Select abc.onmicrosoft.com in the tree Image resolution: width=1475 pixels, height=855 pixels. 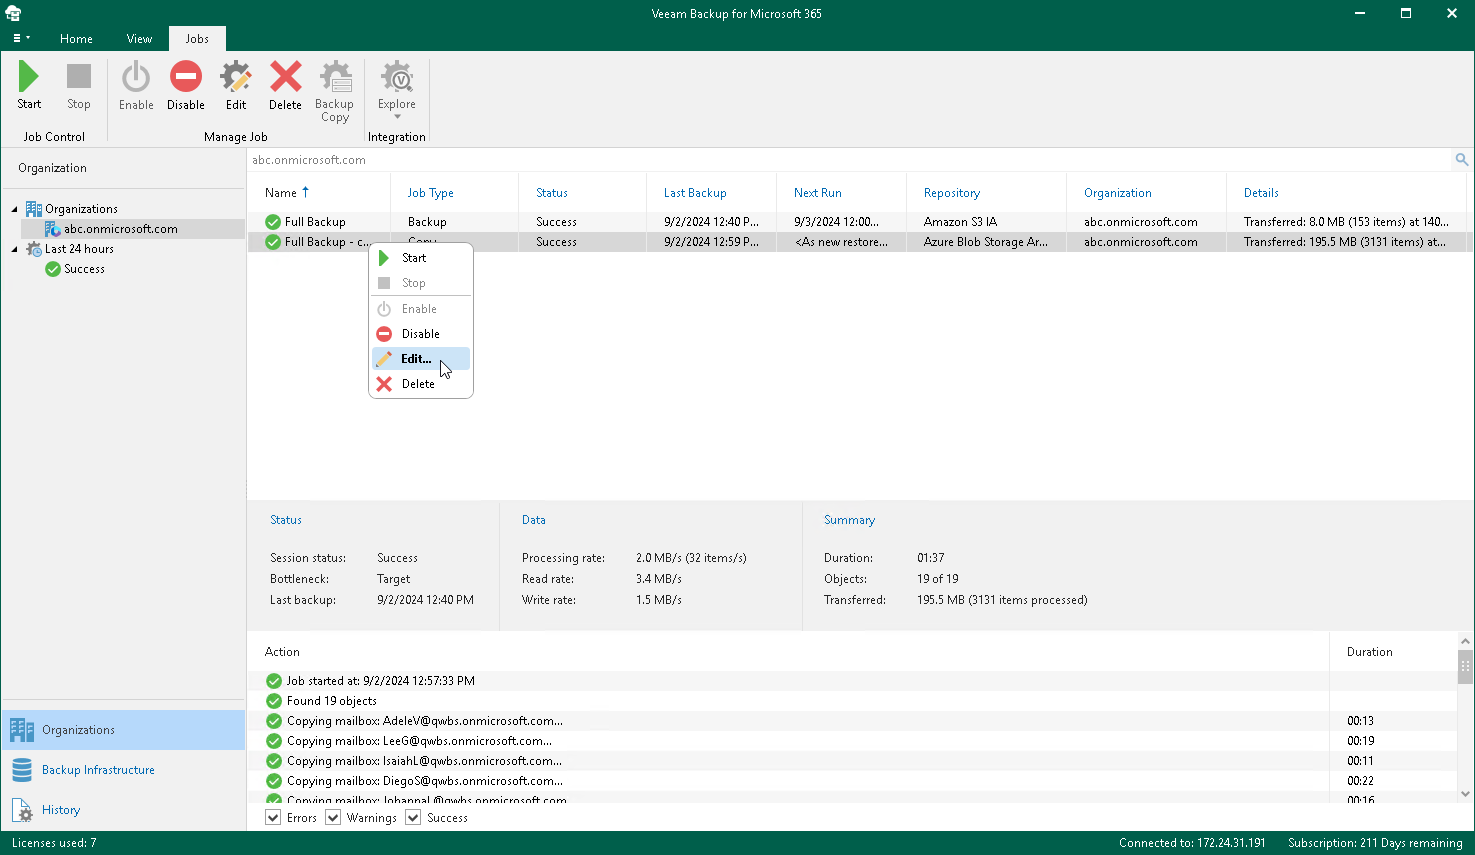[121, 229]
